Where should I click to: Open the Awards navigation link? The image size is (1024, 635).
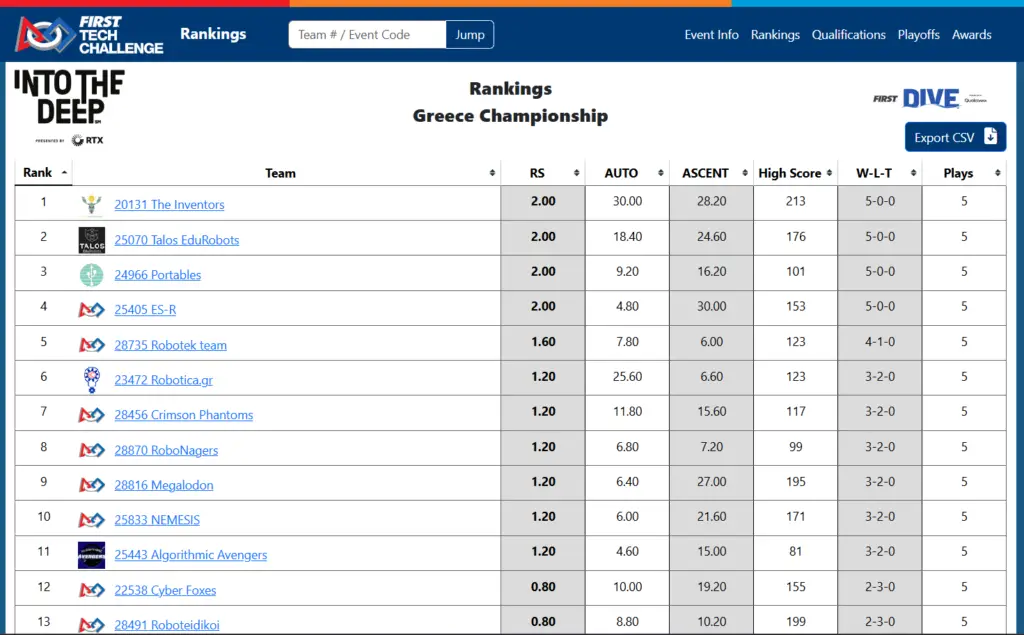(x=971, y=35)
